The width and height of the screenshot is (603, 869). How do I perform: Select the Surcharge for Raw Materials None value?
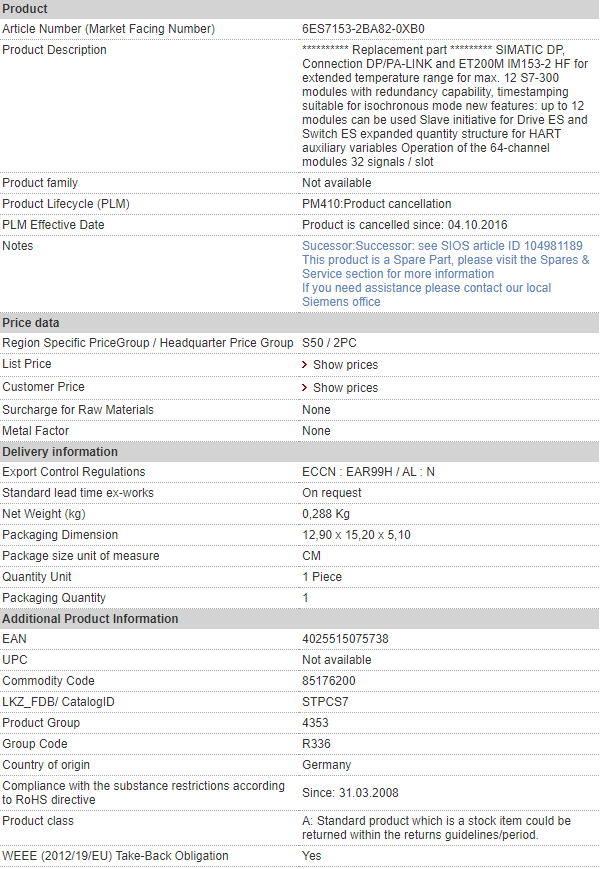(x=316, y=410)
